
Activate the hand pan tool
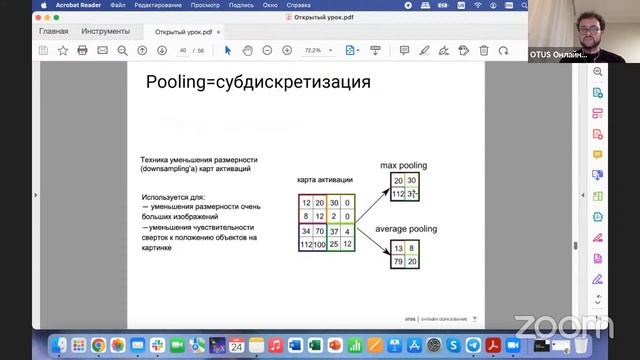pyautogui.click(x=247, y=51)
